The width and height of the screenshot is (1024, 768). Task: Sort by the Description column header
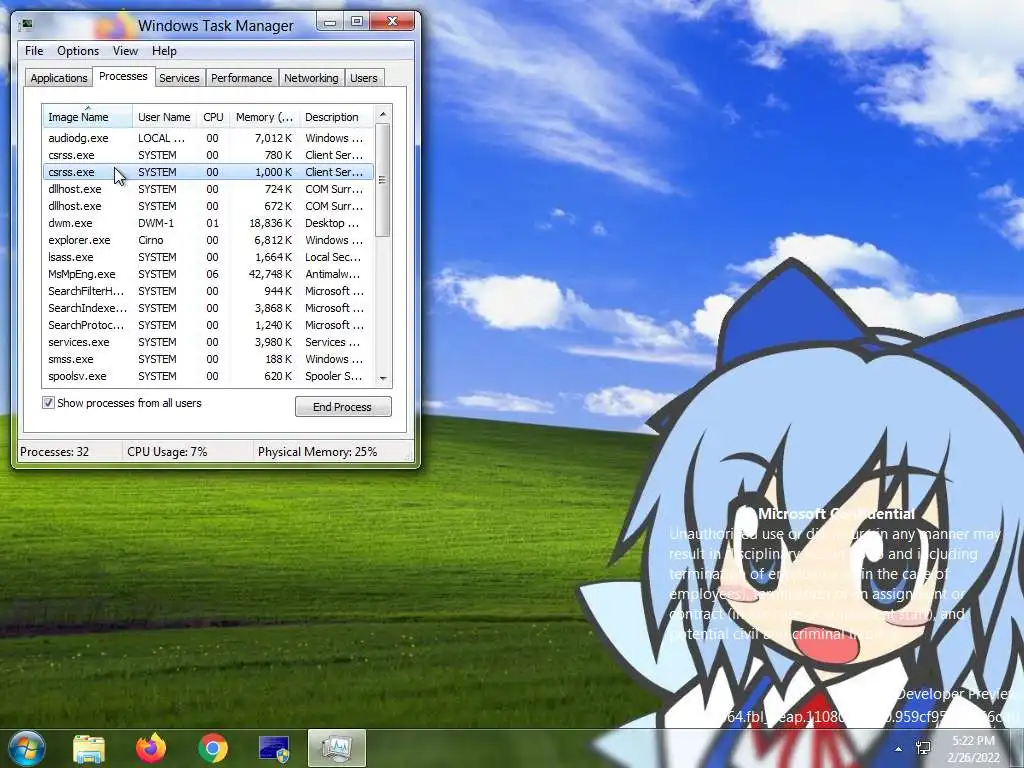[336, 117]
